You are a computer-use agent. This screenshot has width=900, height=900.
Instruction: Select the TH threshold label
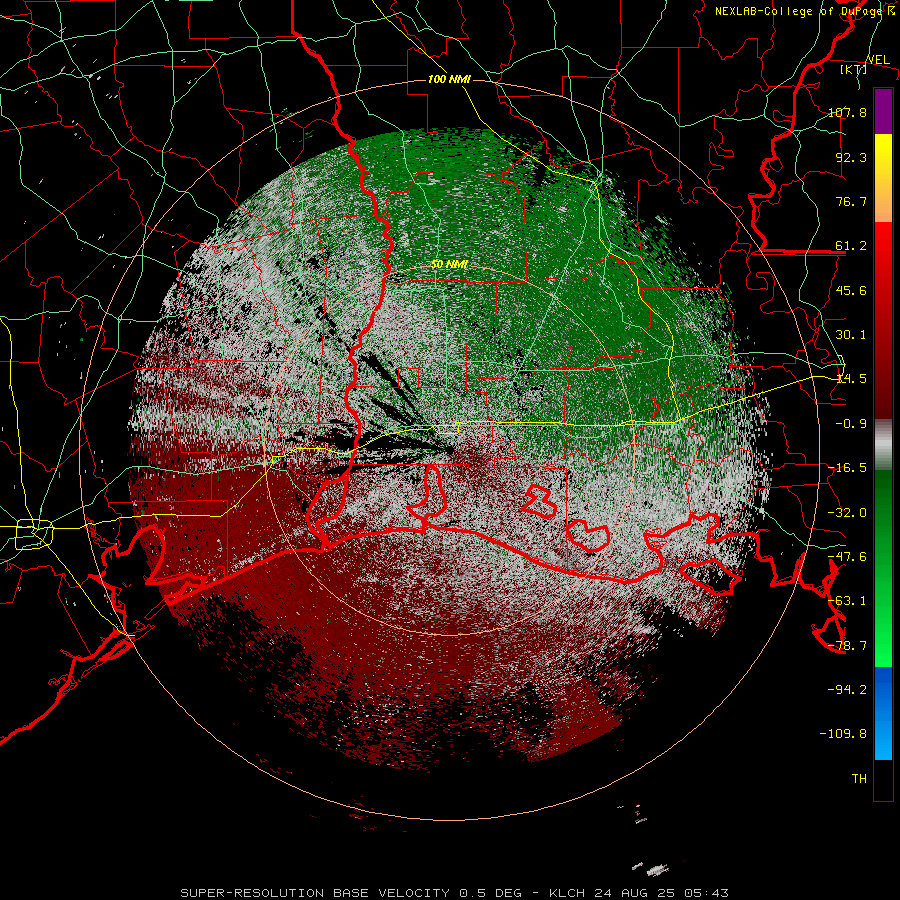tap(859, 779)
